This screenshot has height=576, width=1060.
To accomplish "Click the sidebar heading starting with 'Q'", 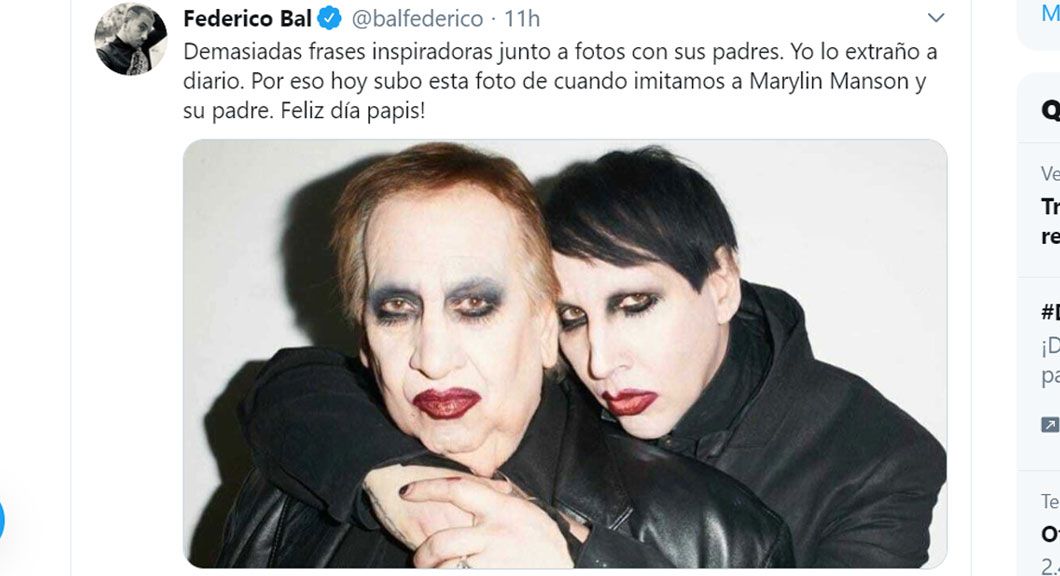I will (x=1050, y=110).
